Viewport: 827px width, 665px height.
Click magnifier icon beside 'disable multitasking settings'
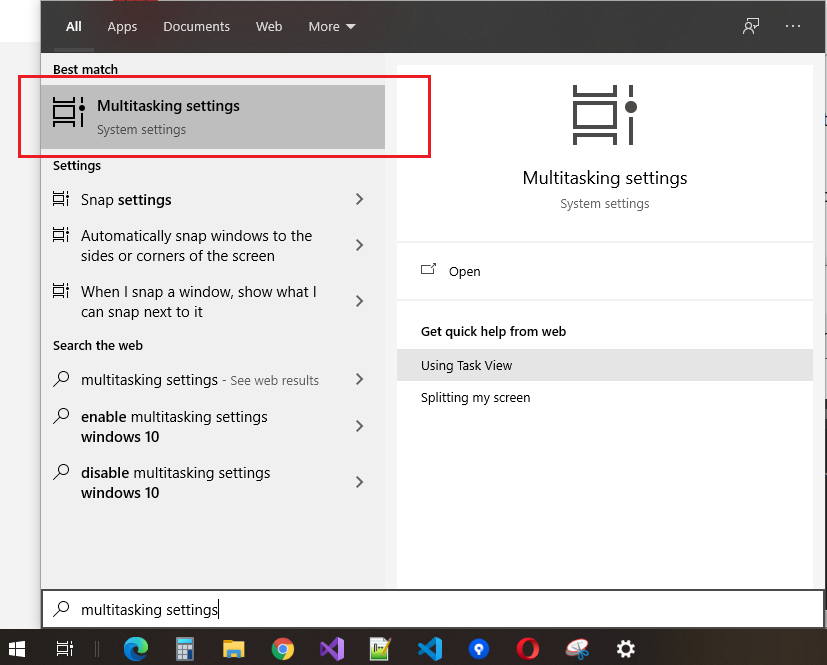(x=61, y=472)
